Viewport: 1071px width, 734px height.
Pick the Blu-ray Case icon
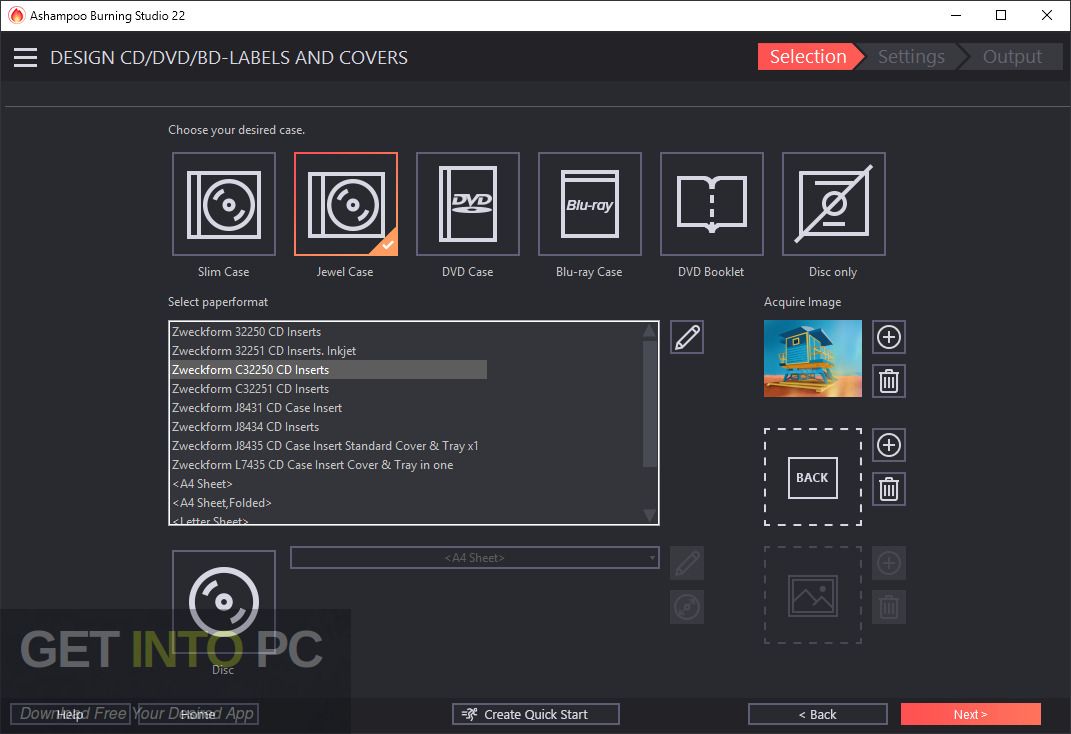[x=589, y=204]
